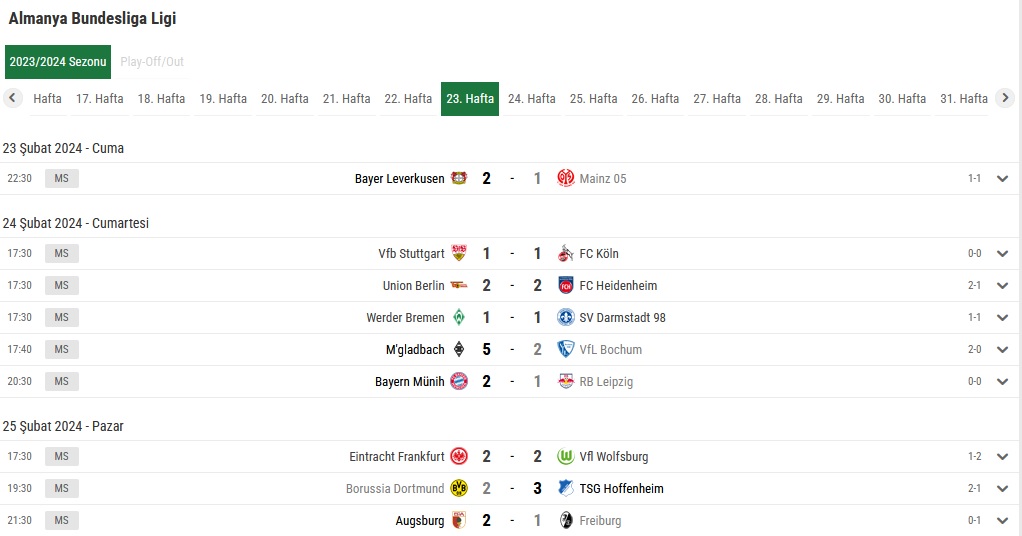Screen dimensions: 1022x536
Task: Open the 2023/2024 Sezonu tab
Action: [57, 62]
